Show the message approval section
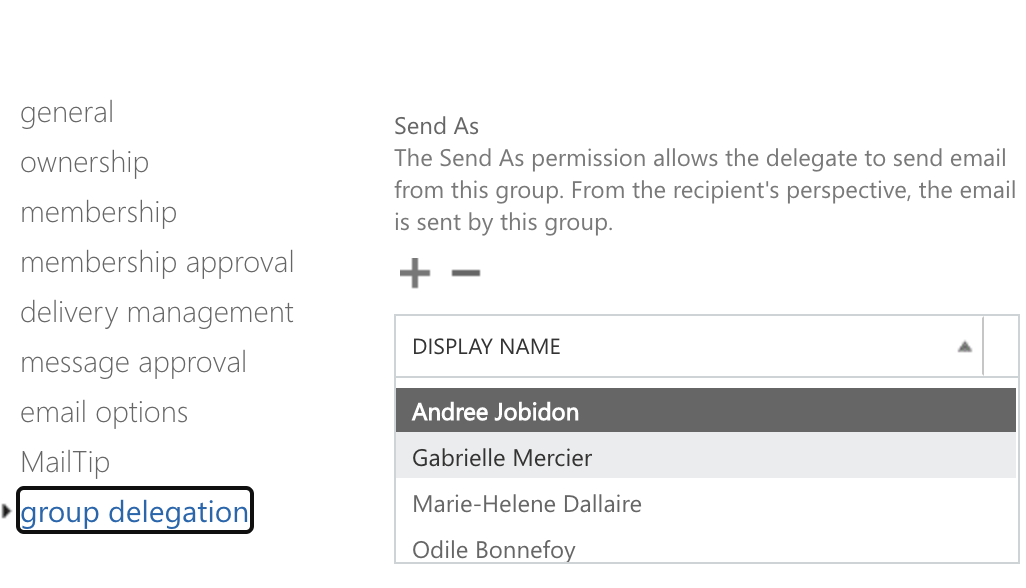Viewport: 1026px width, 588px height. tap(133, 363)
